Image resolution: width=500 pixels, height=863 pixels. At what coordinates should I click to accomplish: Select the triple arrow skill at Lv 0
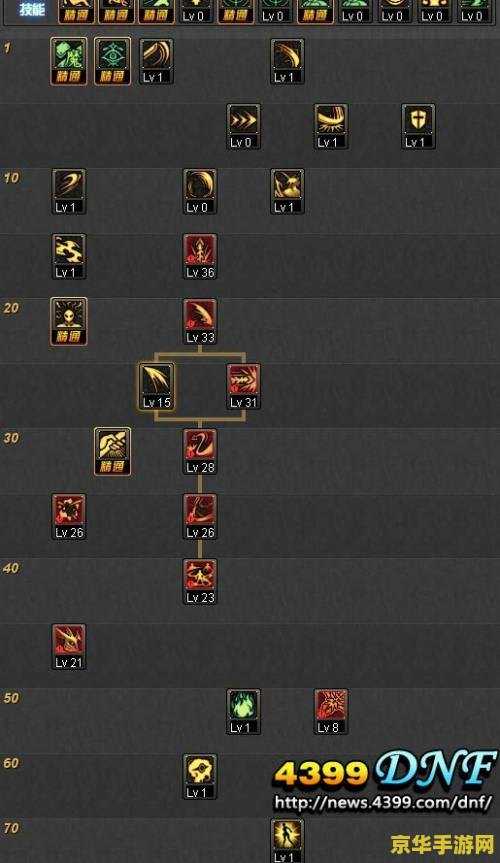(x=243, y=126)
